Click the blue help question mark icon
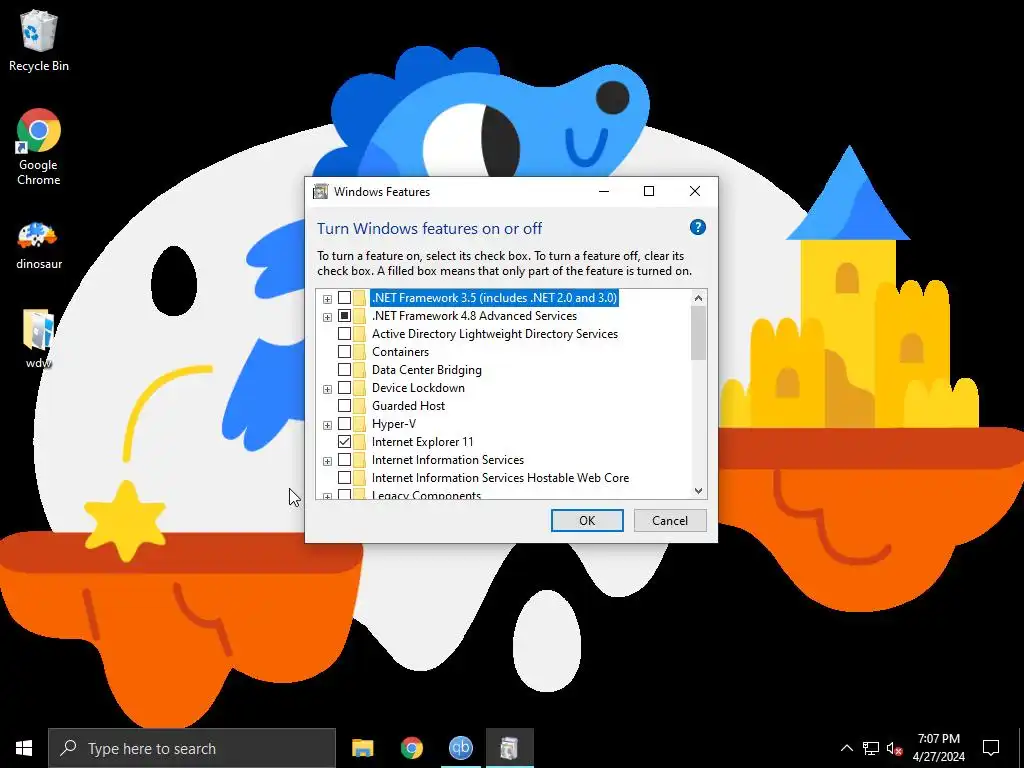This screenshot has width=1024, height=768. coord(697,227)
